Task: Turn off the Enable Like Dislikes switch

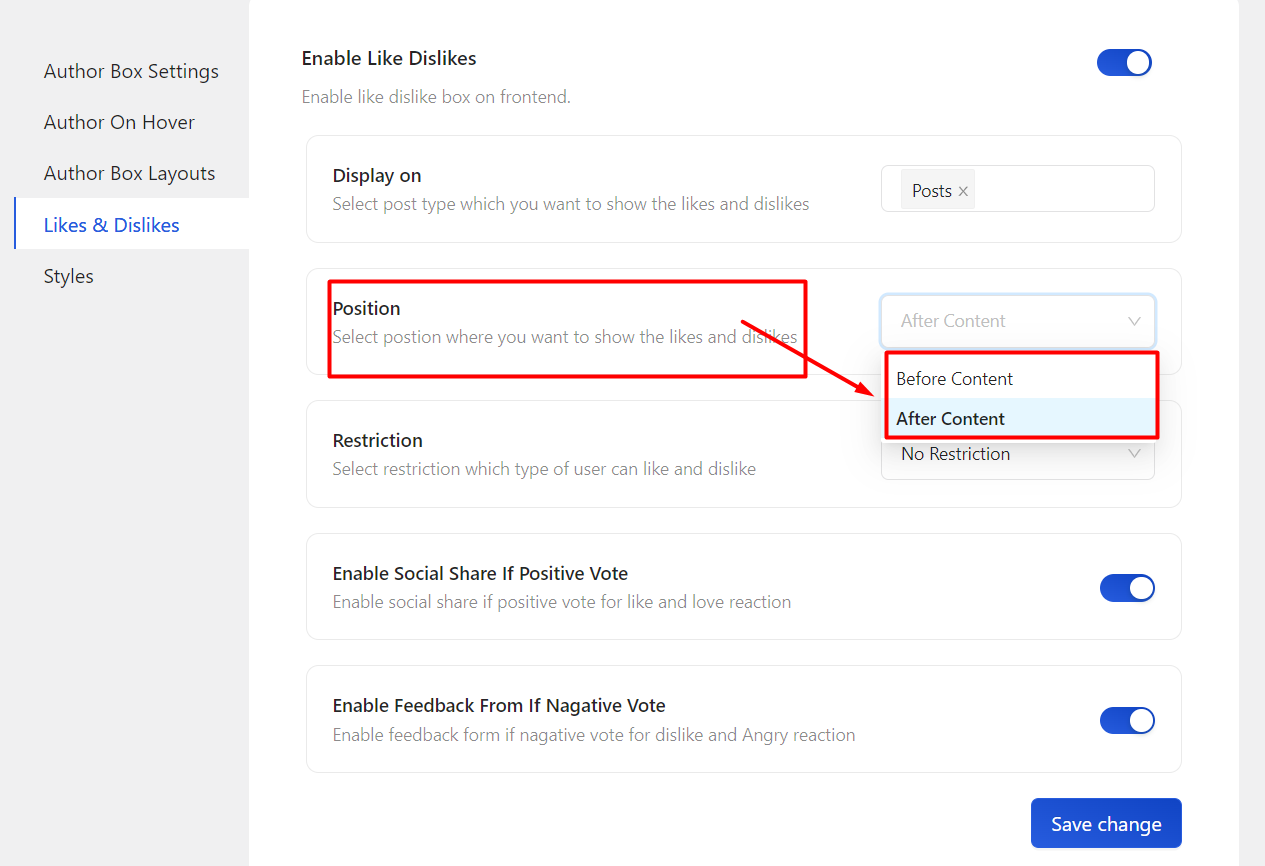Action: (1124, 63)
